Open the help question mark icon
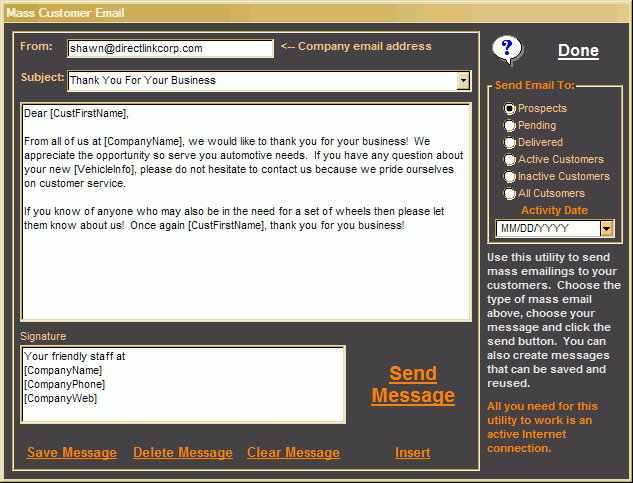This screenshot has width=633, height=483. click(x=507, y=50)
